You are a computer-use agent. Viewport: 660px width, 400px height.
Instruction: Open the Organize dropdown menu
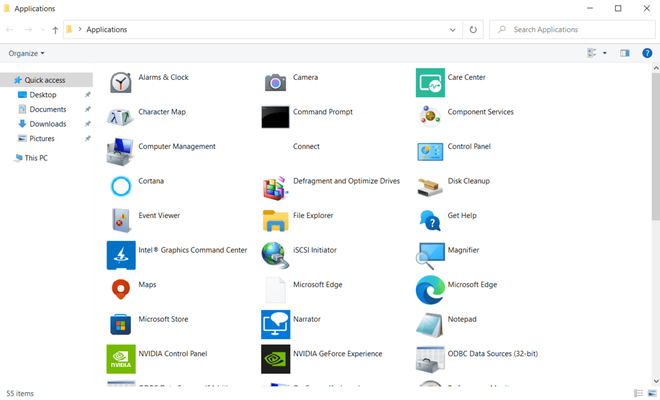coord(27,53)
